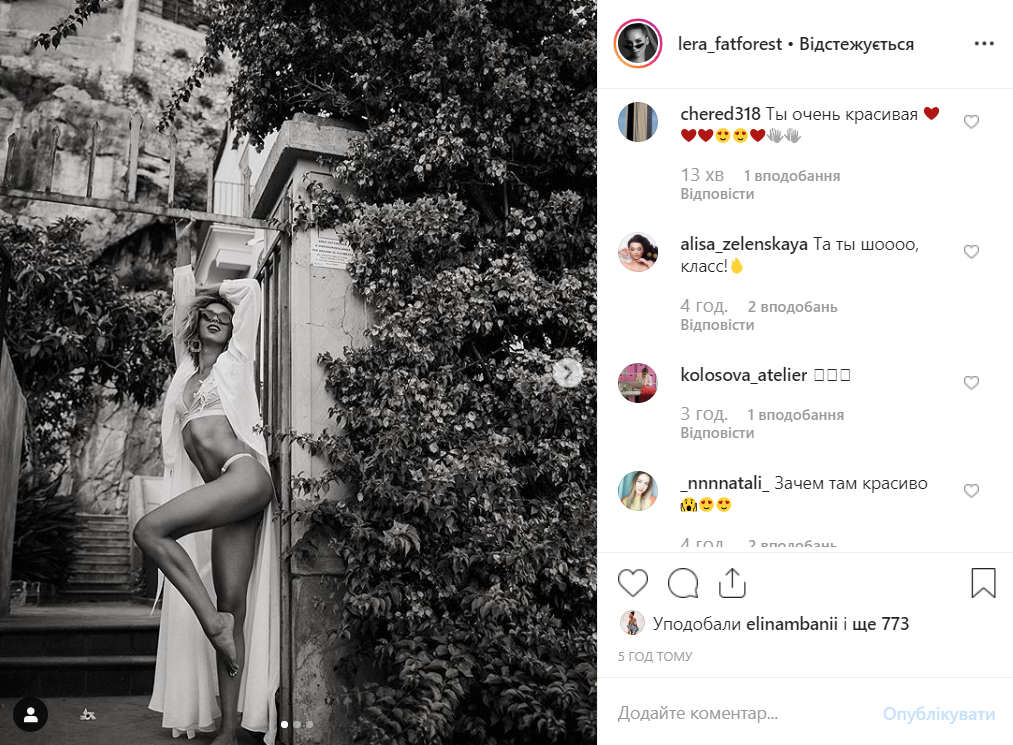Open lera_fatforest username link

(x=729, y=44)
